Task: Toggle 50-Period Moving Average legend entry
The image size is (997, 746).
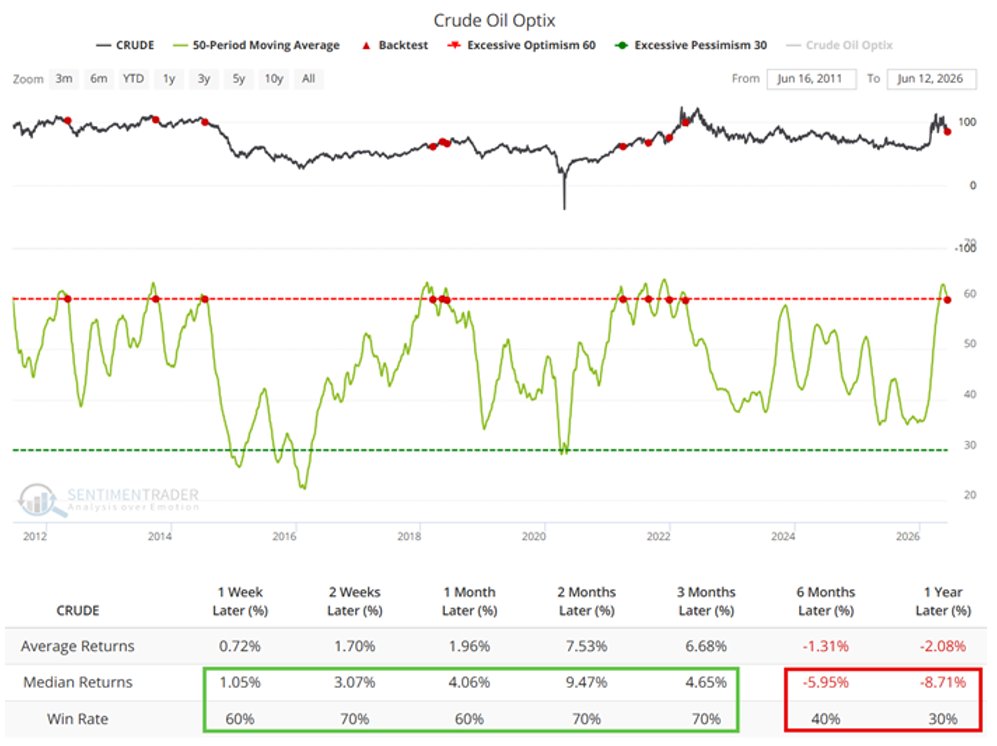Action: coord(256,45)
